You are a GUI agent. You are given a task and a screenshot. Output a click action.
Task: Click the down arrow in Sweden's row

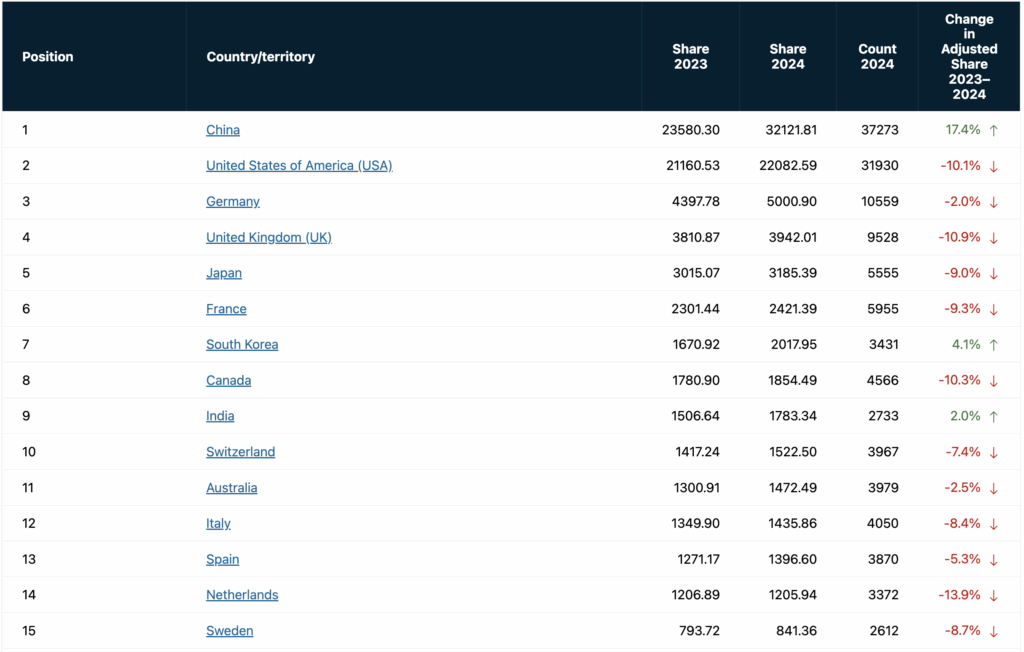pos(993,632)
